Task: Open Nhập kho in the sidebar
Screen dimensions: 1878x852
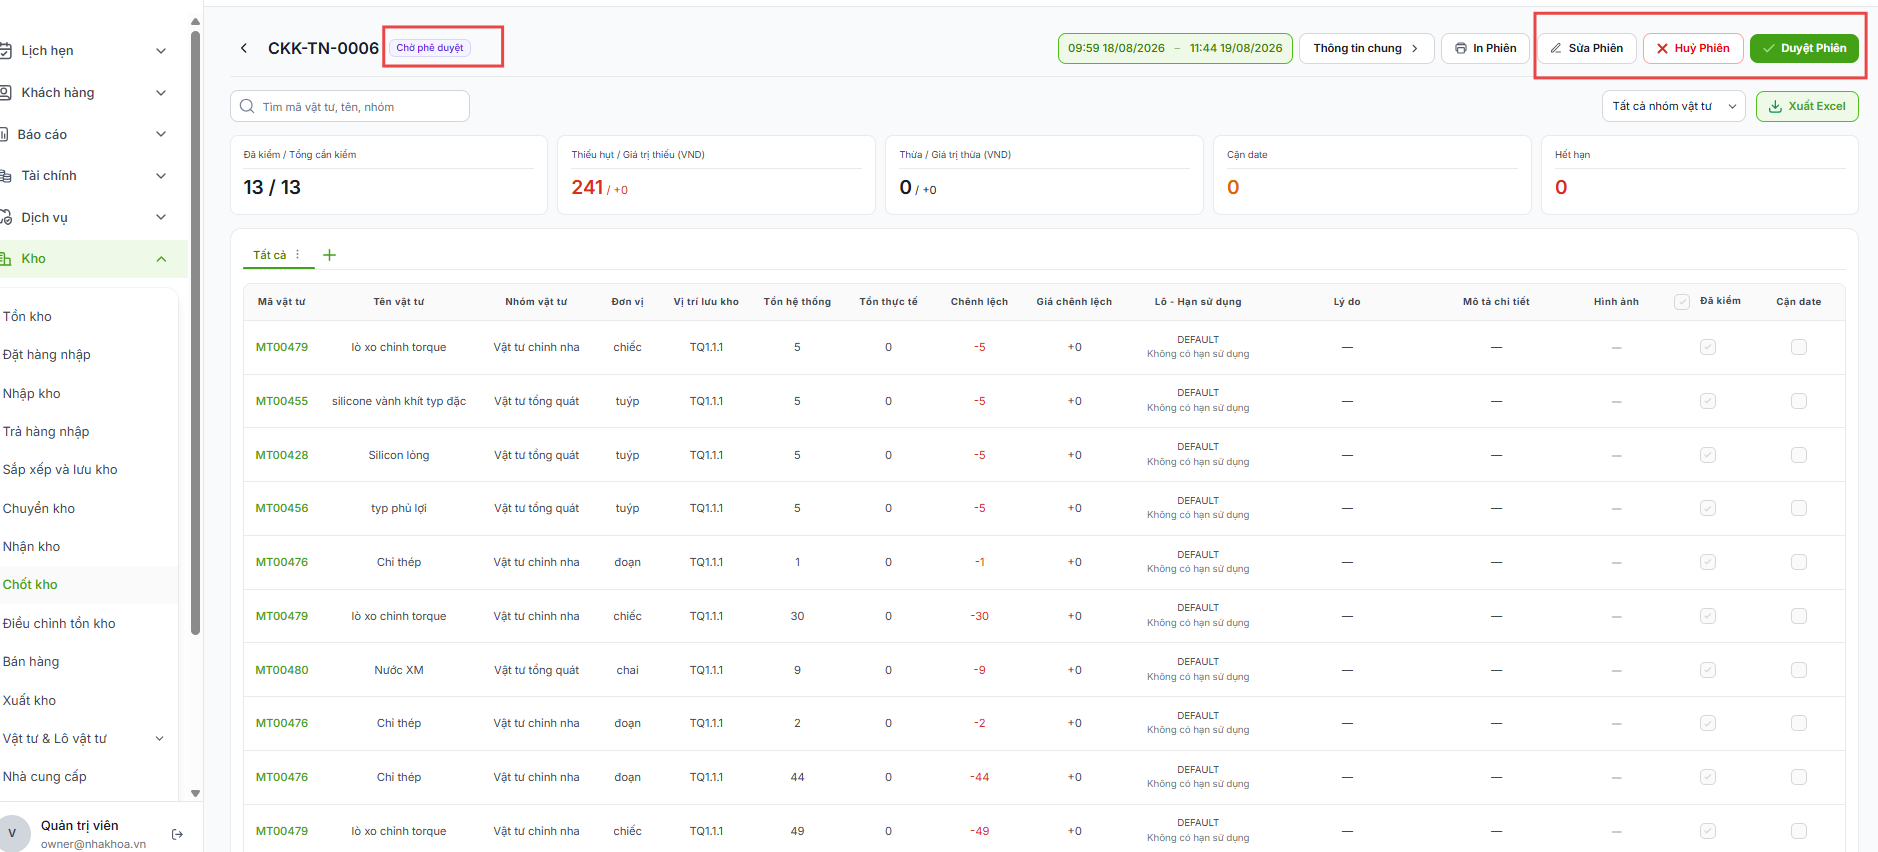Action: click(32, 393)
